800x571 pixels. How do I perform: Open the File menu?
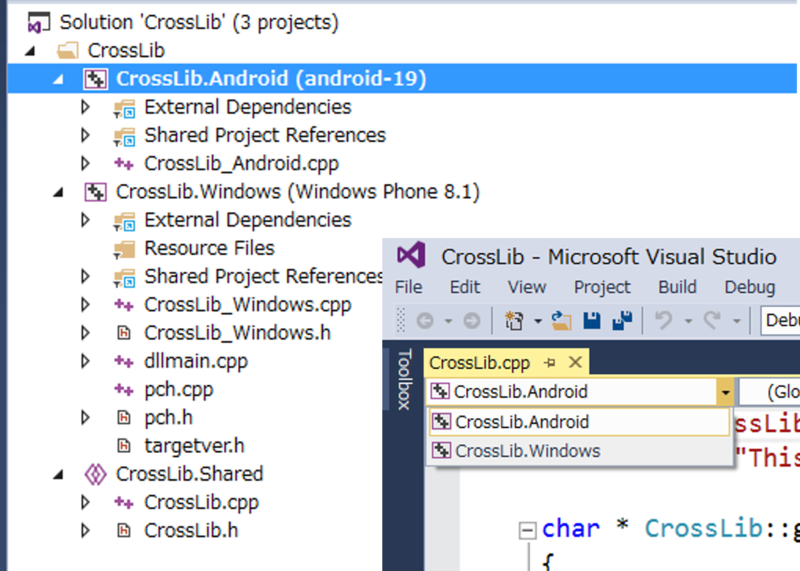tap(408, 287)
